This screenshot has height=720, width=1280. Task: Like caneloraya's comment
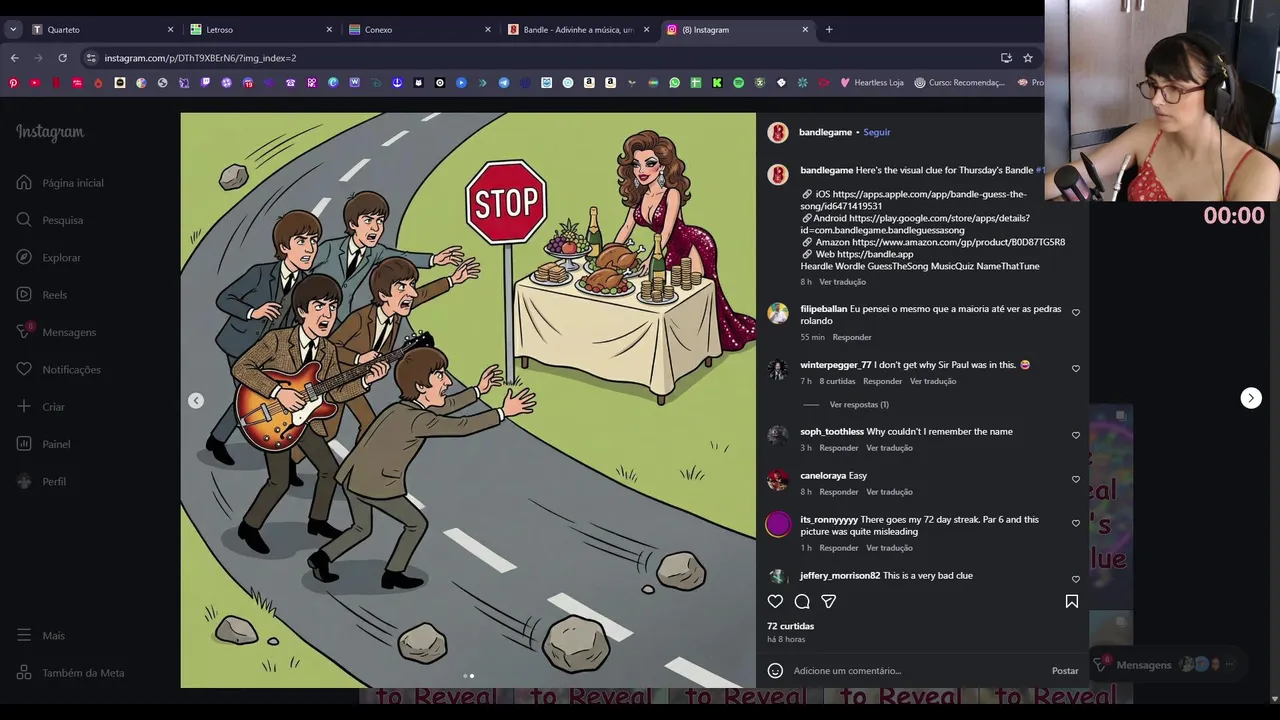click(x=1076, y=479)
